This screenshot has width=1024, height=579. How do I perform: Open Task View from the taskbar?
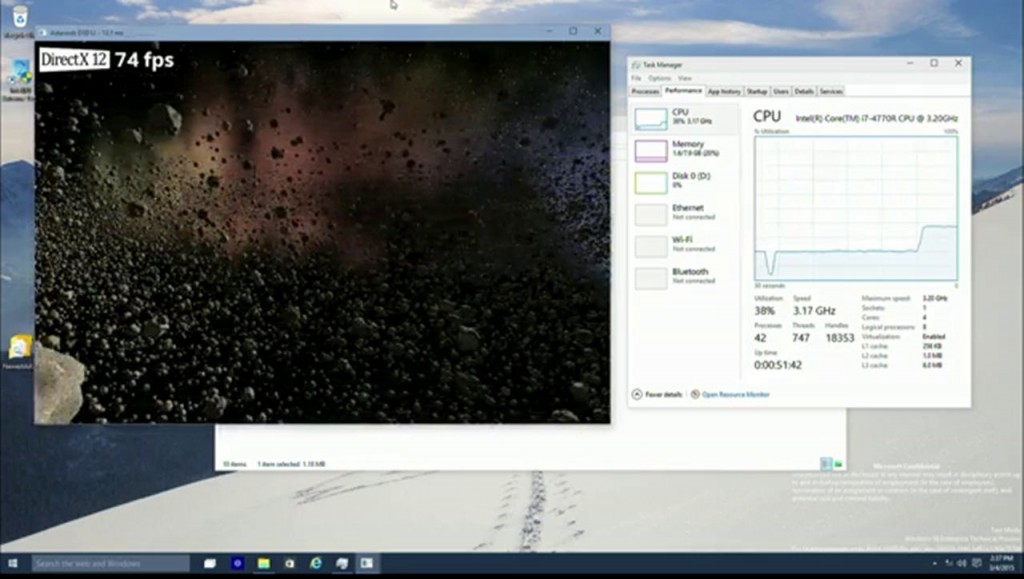(x=210, y=564)
